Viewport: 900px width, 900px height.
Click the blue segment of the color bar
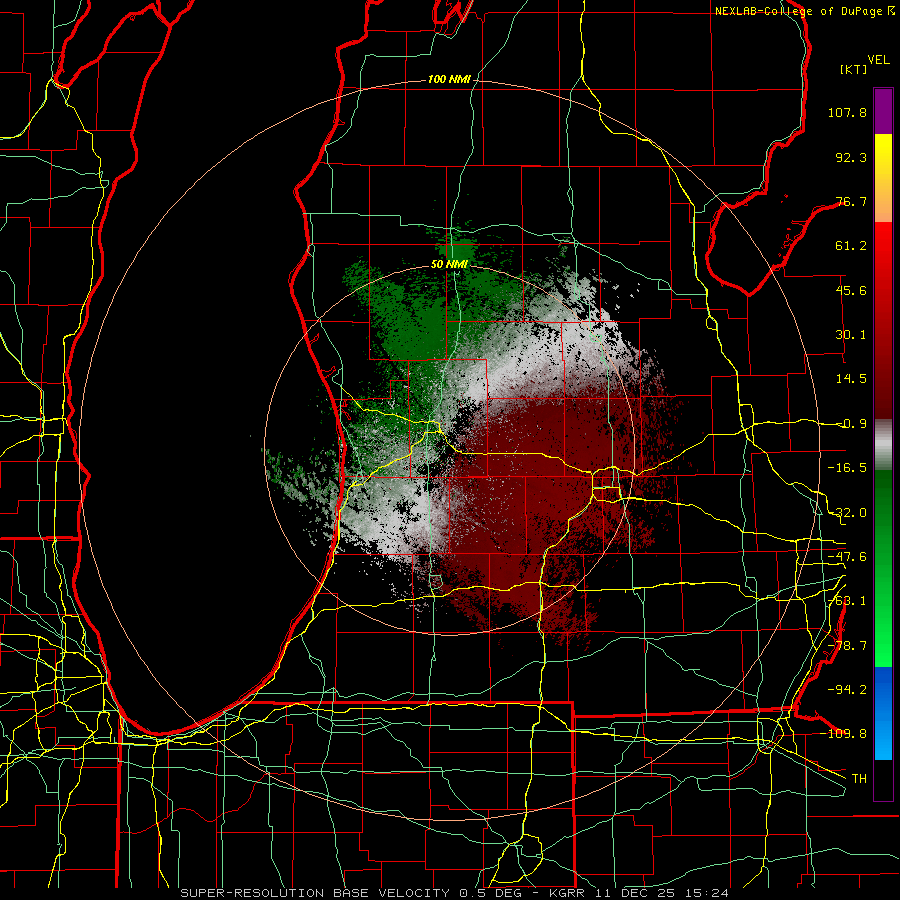pyautogui.click(x=883, y=713)
